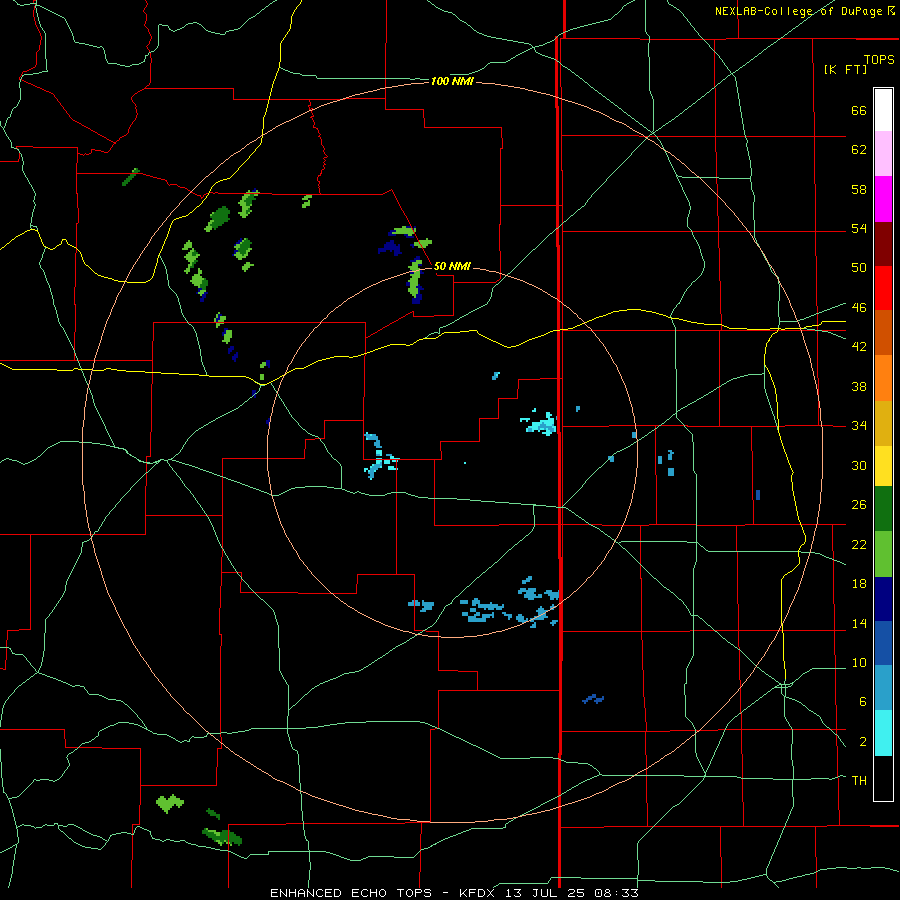Click the 54 legend value

click(x=859, y=228)
